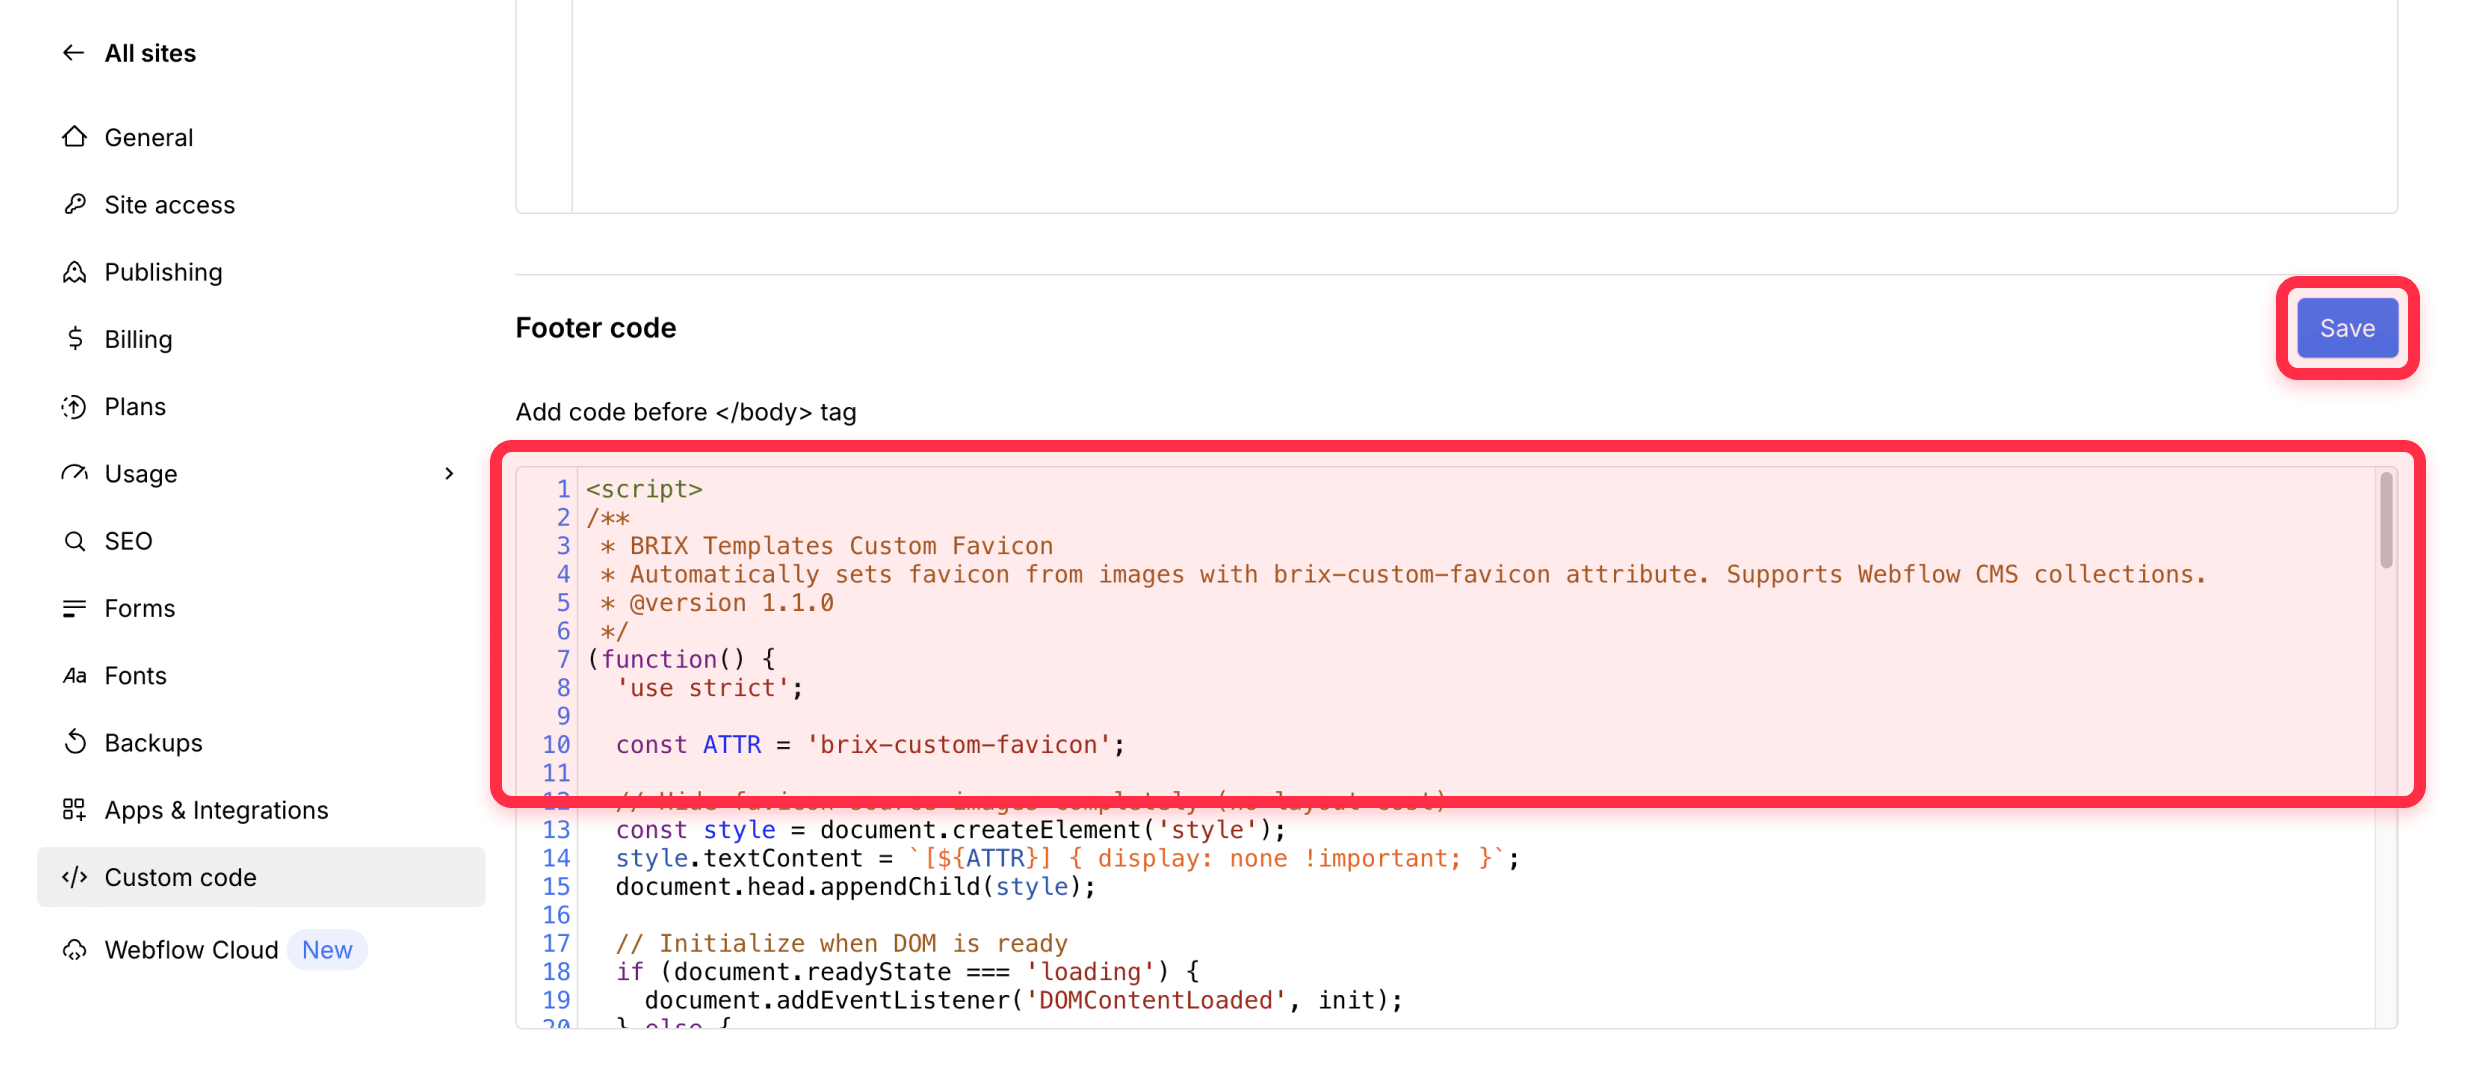
Task: Open Site access settings
Action: tap(170, 204)
